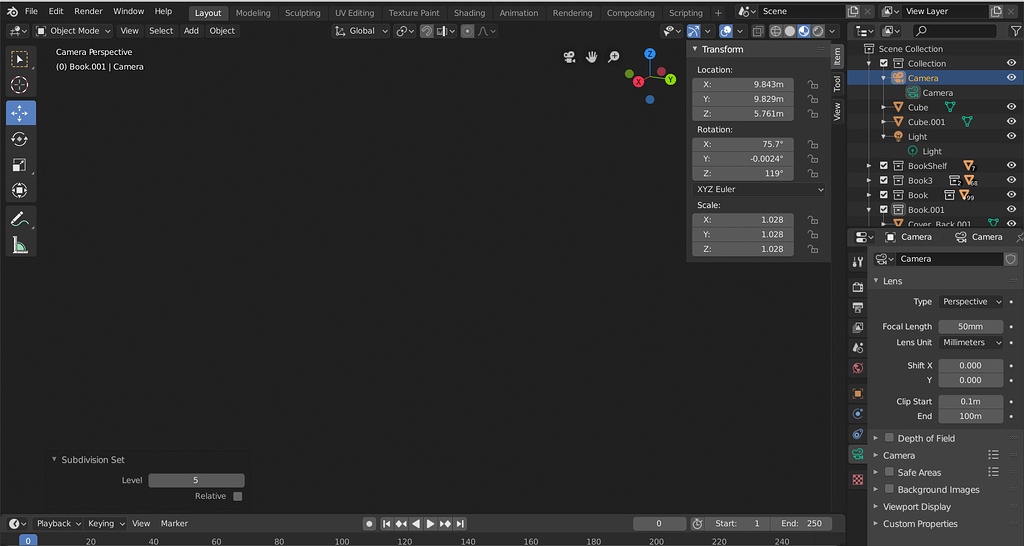Uncheck the BookShelf collection checkbox
1024x546 pixels.
pos(884,166)
